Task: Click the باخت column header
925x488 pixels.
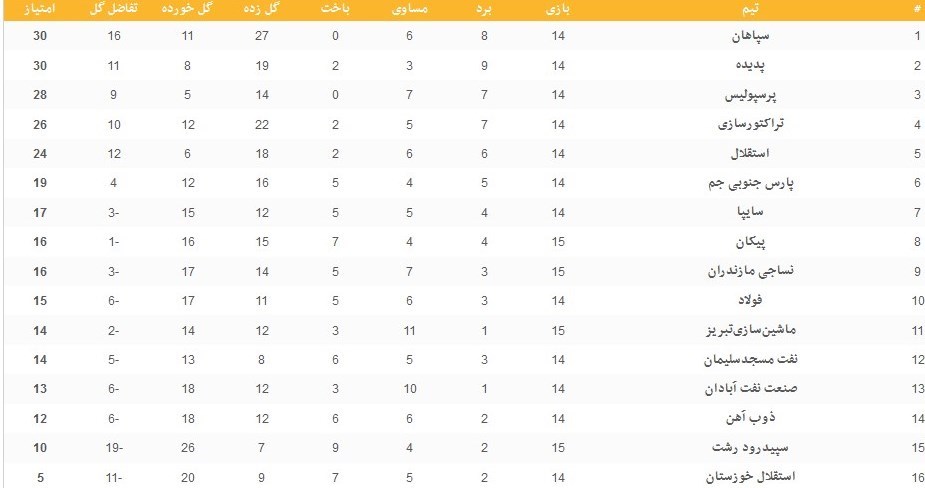Action: coord(335,9)
